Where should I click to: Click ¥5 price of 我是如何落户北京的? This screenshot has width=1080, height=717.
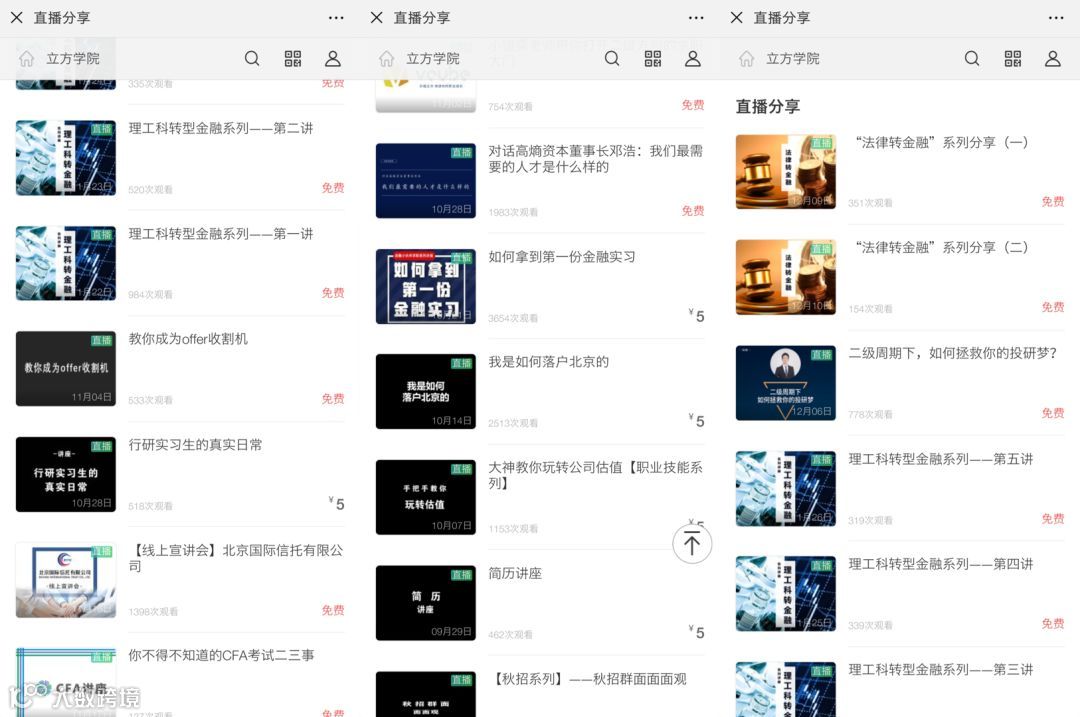(696, 419)
